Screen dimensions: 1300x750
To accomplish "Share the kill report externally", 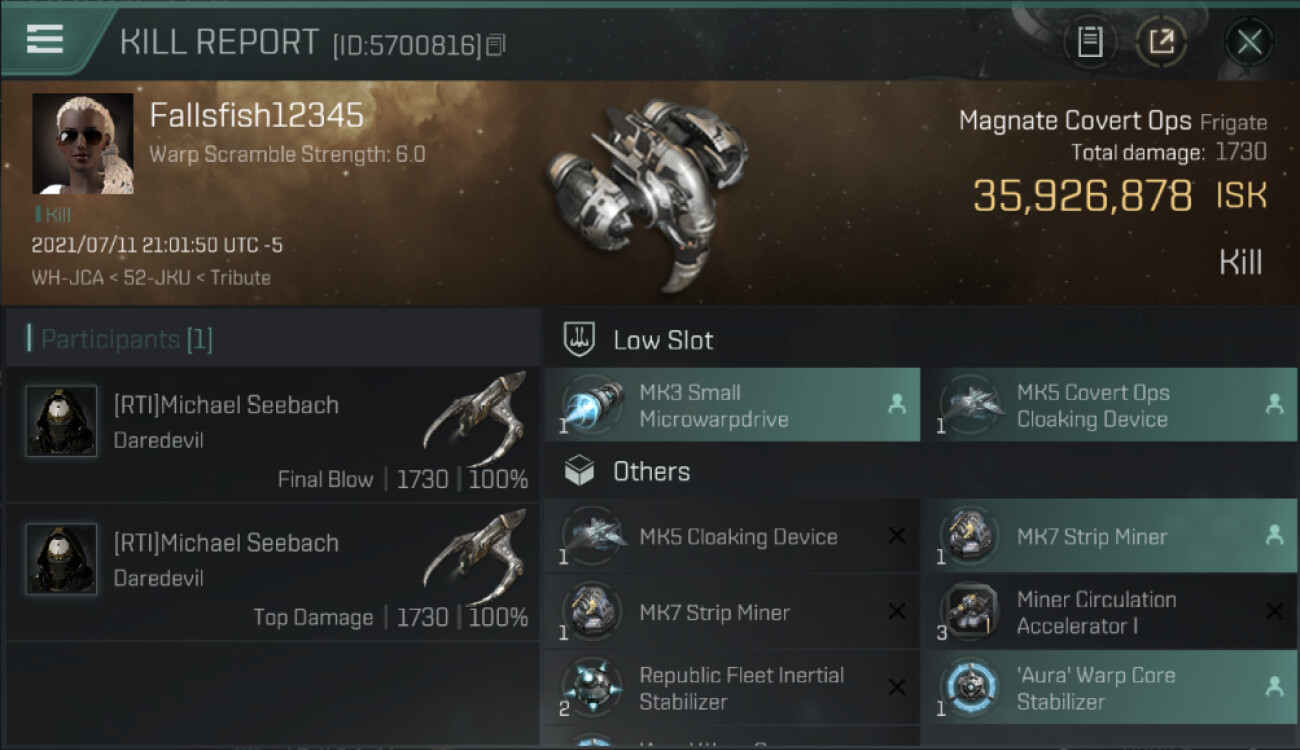I will coord(1161,42).
